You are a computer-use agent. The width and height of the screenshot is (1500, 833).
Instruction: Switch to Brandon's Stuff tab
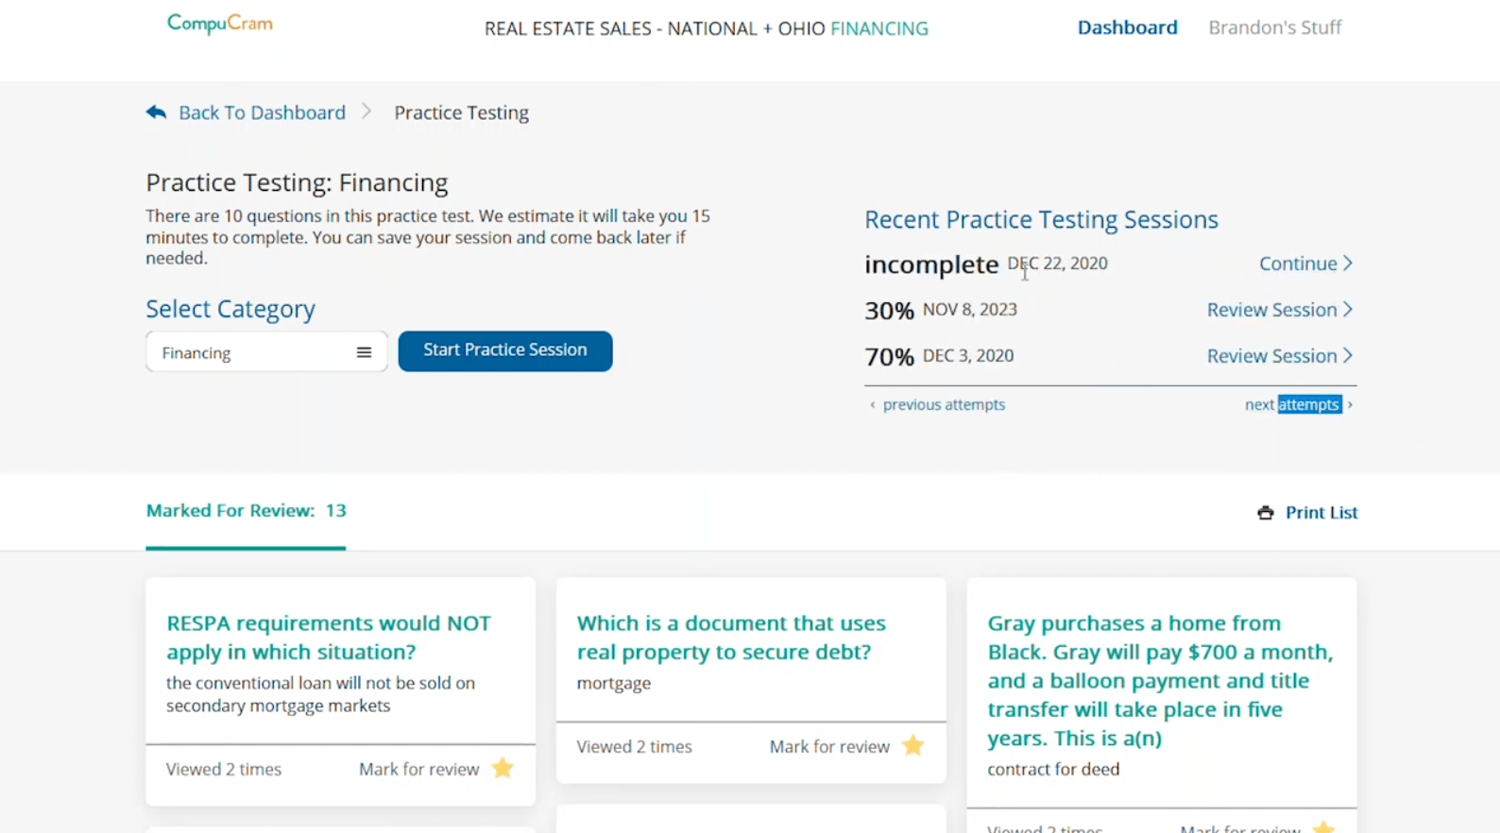click(1275, 27)
